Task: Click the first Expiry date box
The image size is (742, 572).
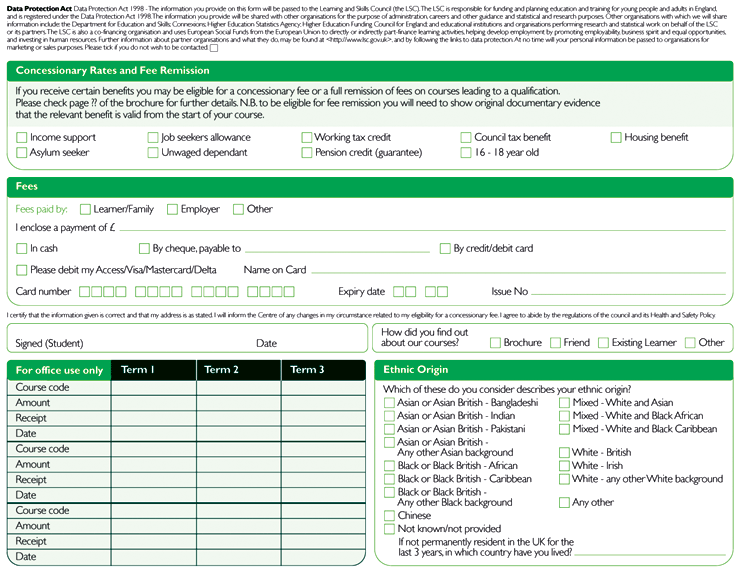Action: pos(399,291)
